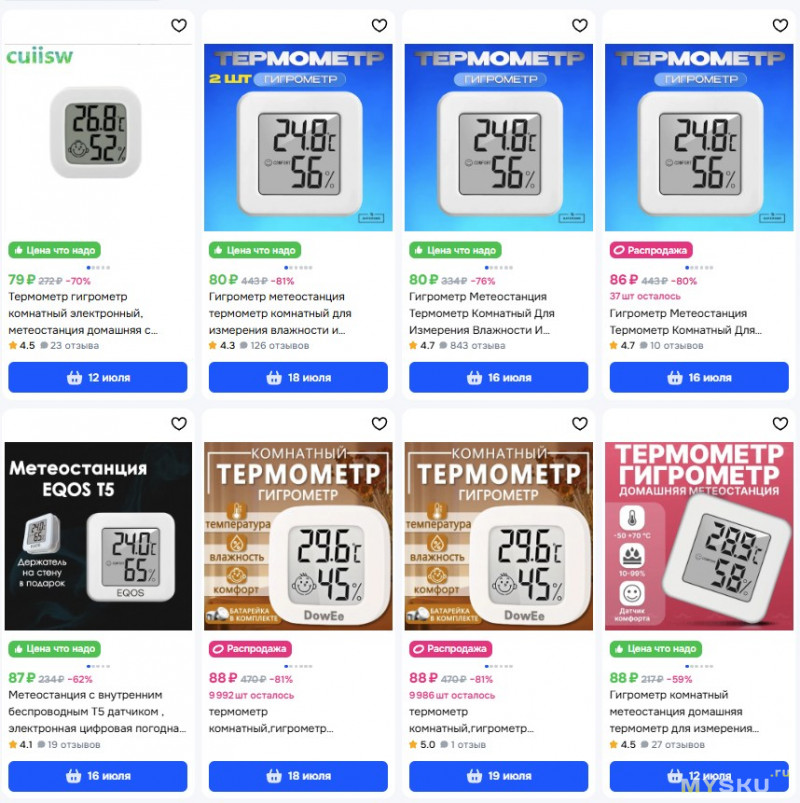The width and height of the screenshot is (800, 803).
Task: Add cuiisw thermometer to cart, 12 июля delivery
Action: tap(98, 377)
